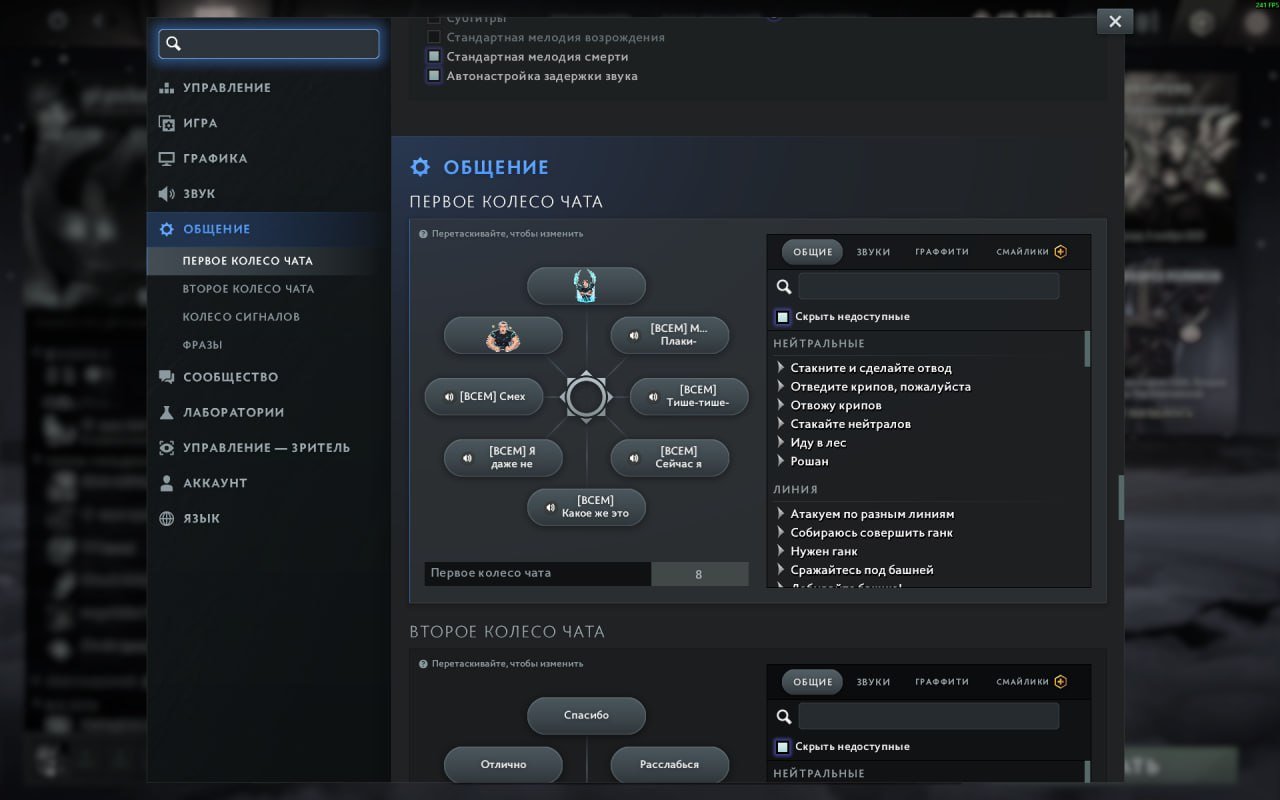
Task: Click the plus badge next to Смайлики
Action: pos(1060,252)
